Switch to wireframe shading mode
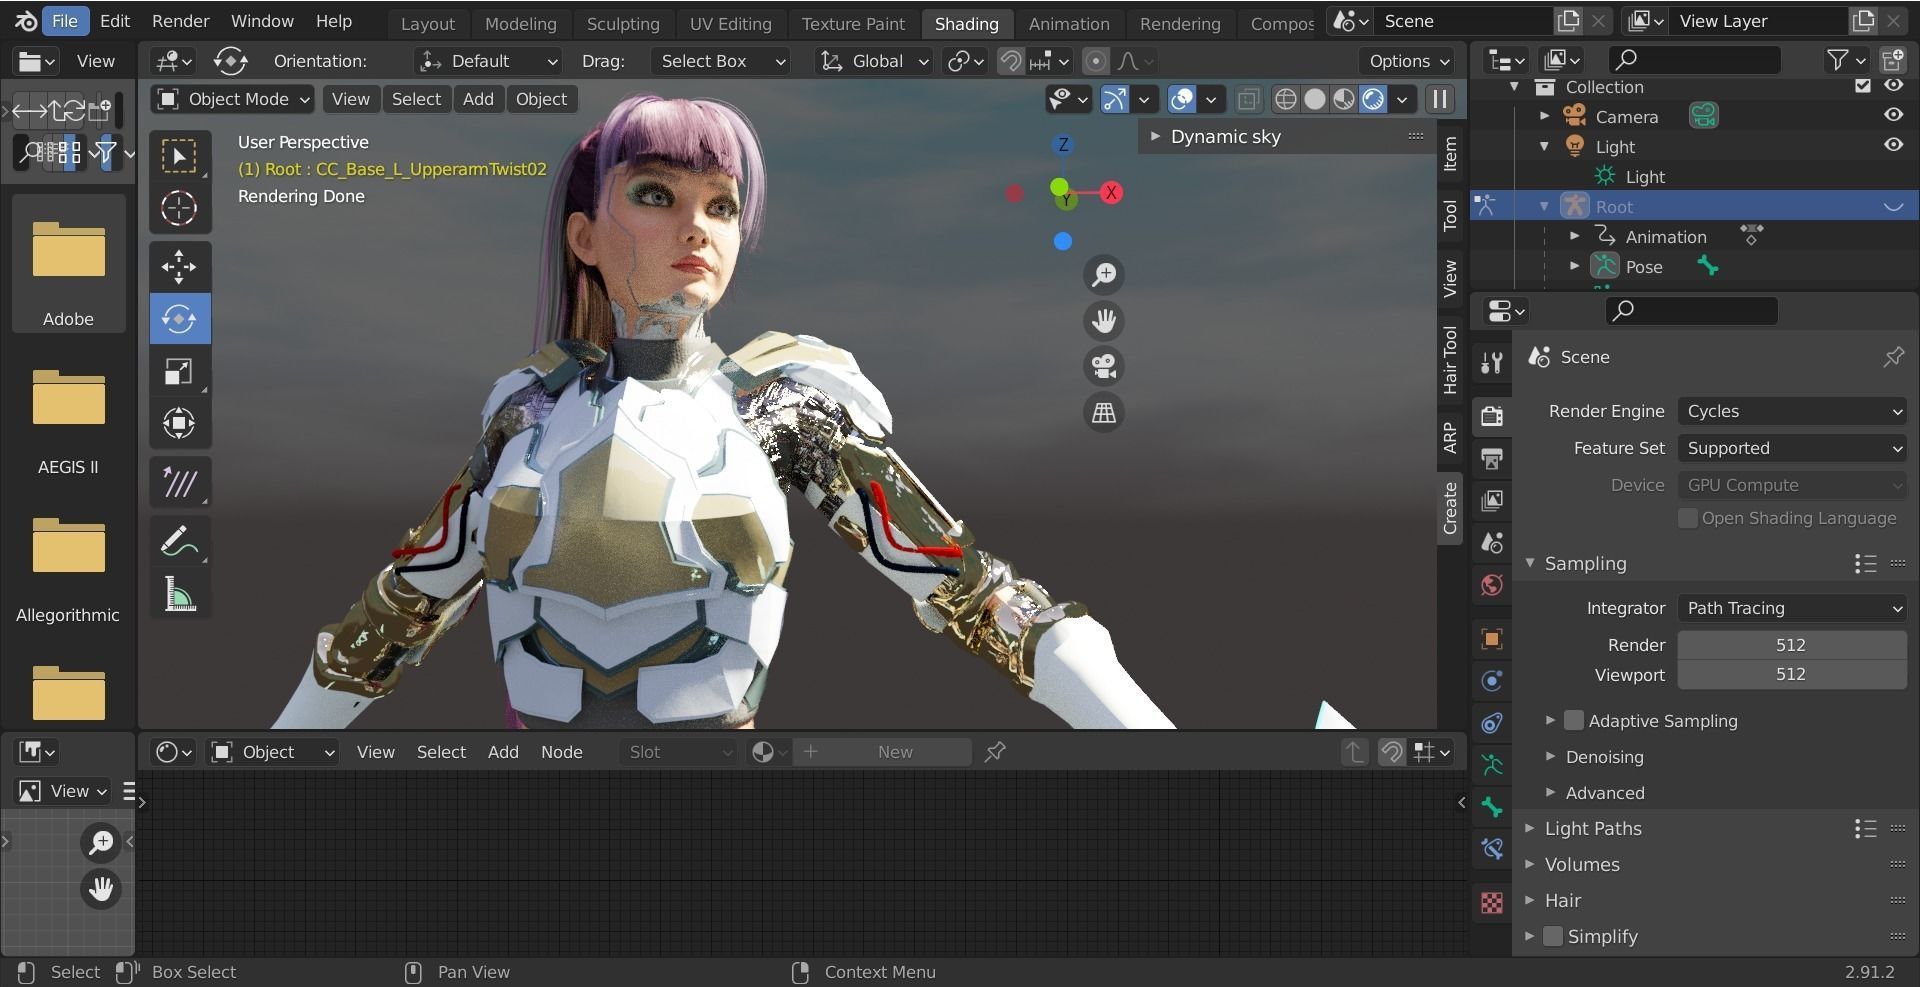1920x987 pixels. [1286, 99]
